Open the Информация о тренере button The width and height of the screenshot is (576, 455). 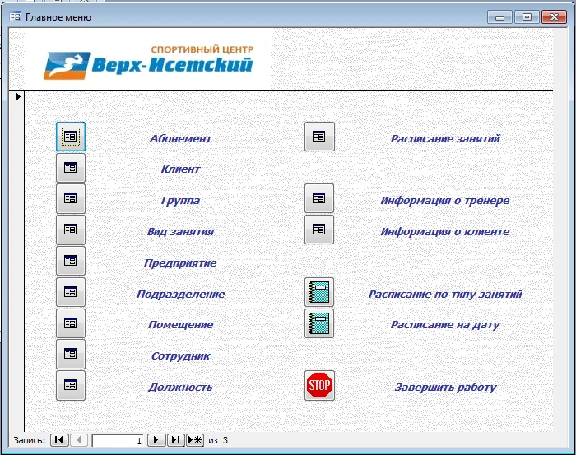tap(319, 198)
